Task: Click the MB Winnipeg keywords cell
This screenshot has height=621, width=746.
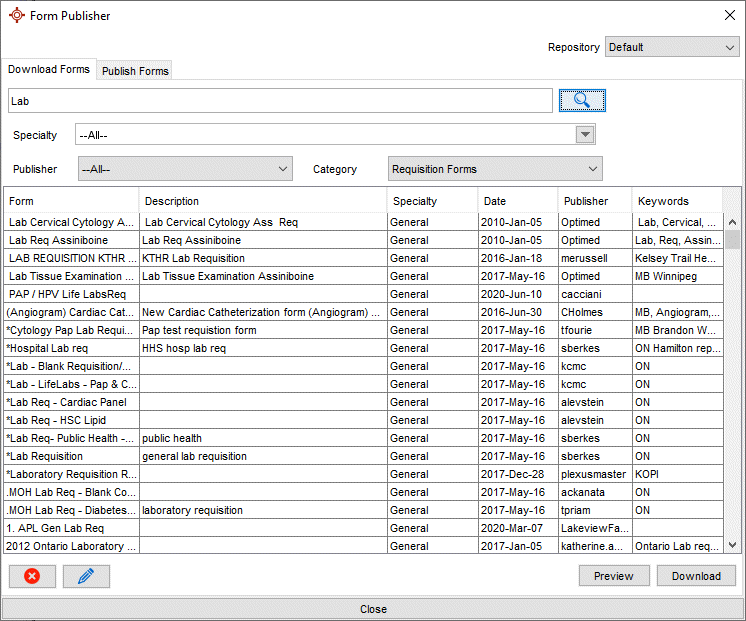Action: pos(678,276)
